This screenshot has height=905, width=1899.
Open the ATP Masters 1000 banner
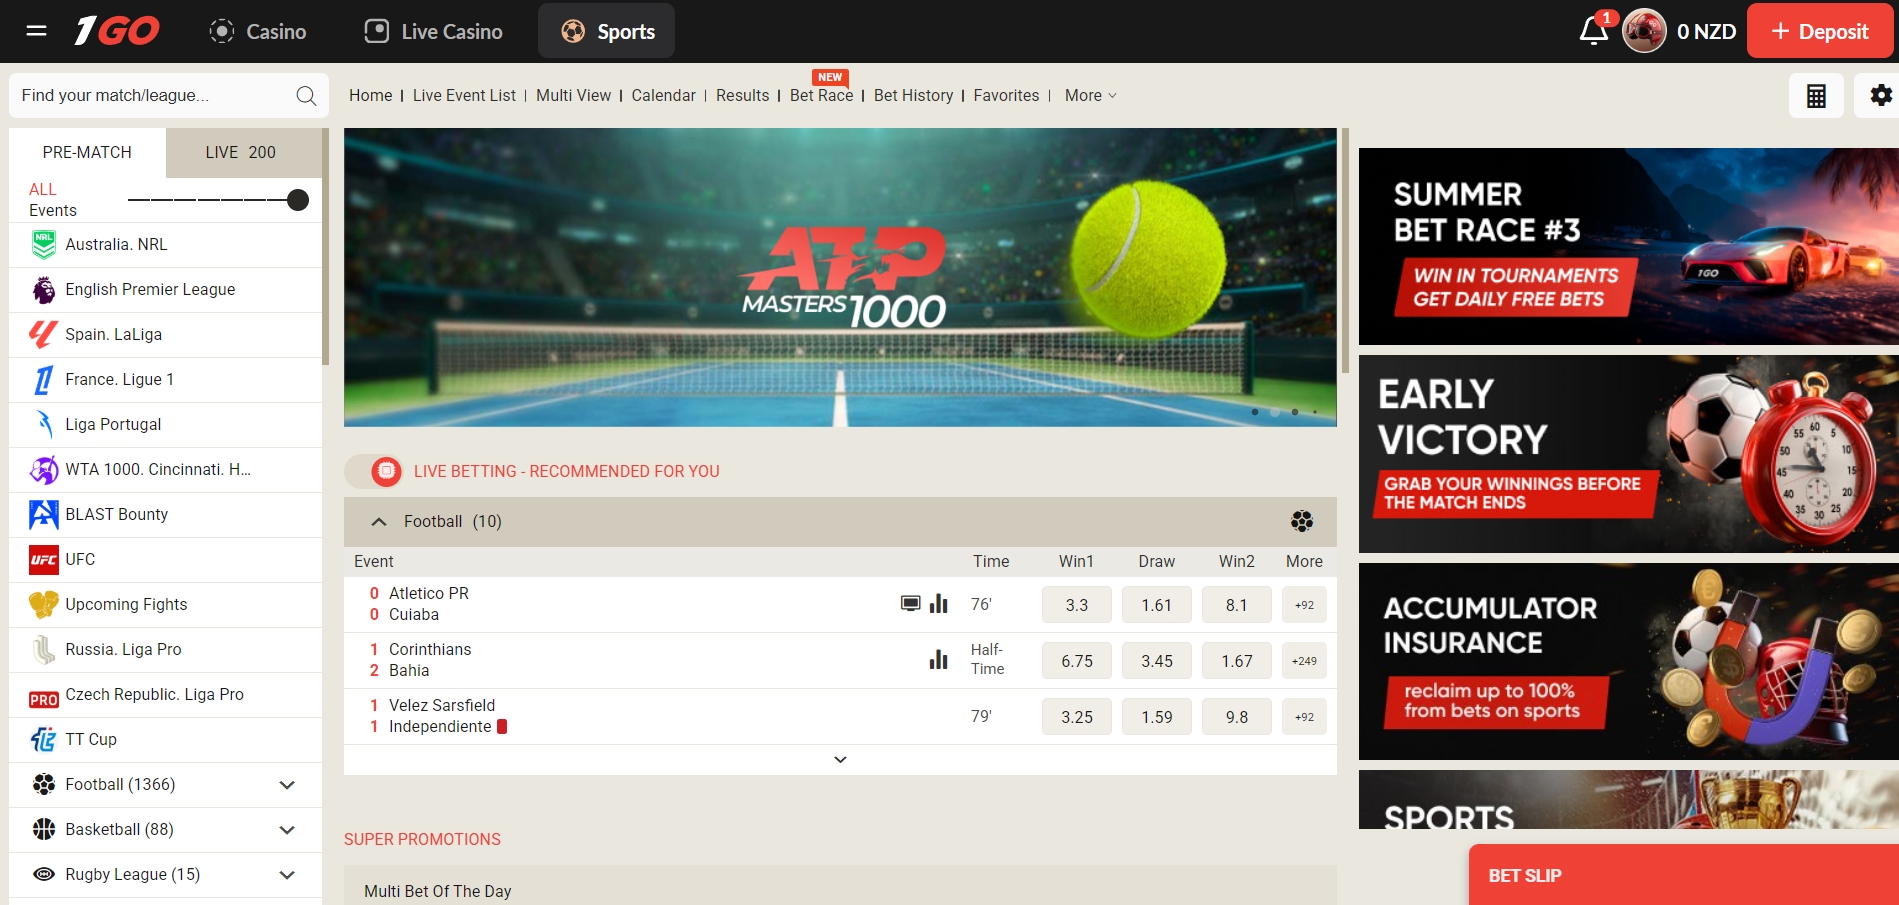(840, 277)
